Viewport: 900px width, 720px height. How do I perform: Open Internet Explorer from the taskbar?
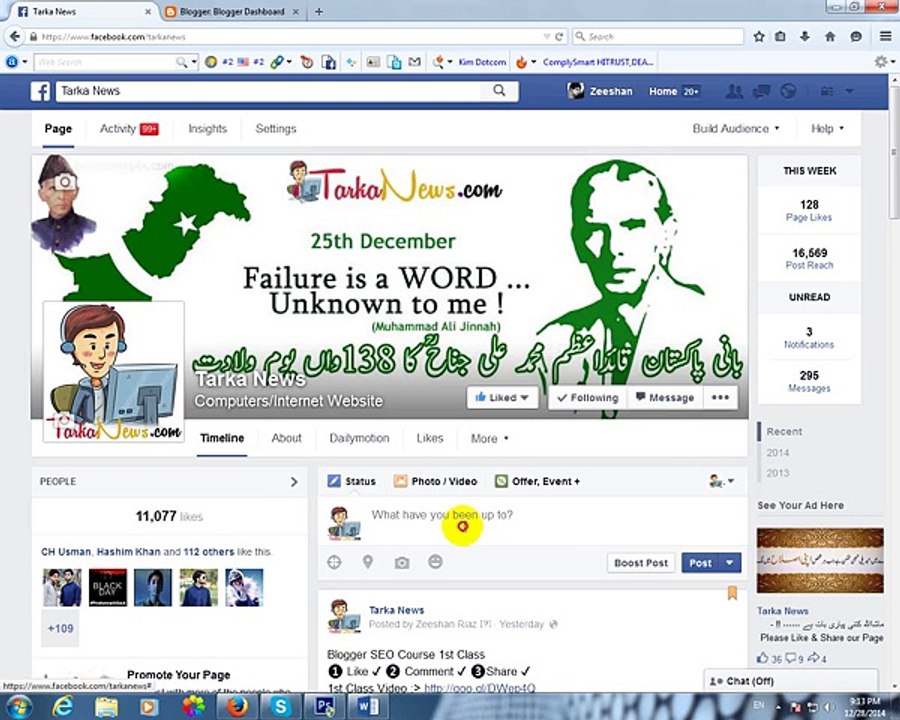tap(63, 706)
